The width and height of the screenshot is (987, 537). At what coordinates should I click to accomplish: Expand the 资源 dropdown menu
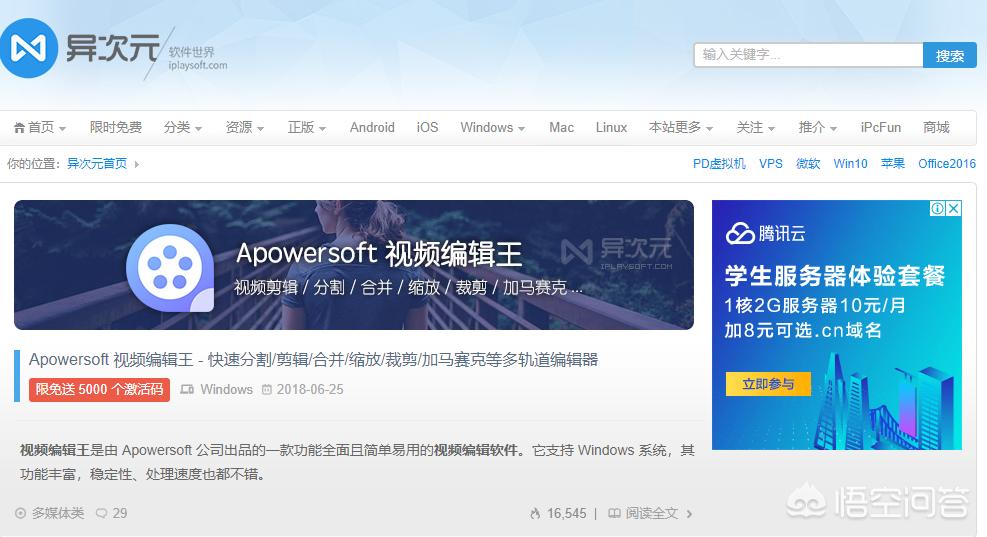261,128
